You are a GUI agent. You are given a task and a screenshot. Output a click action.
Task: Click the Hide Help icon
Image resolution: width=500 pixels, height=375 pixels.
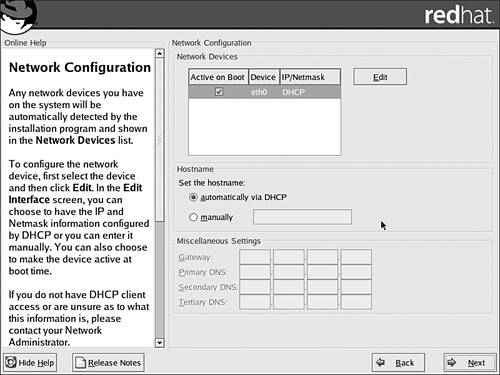coord(11,362)
